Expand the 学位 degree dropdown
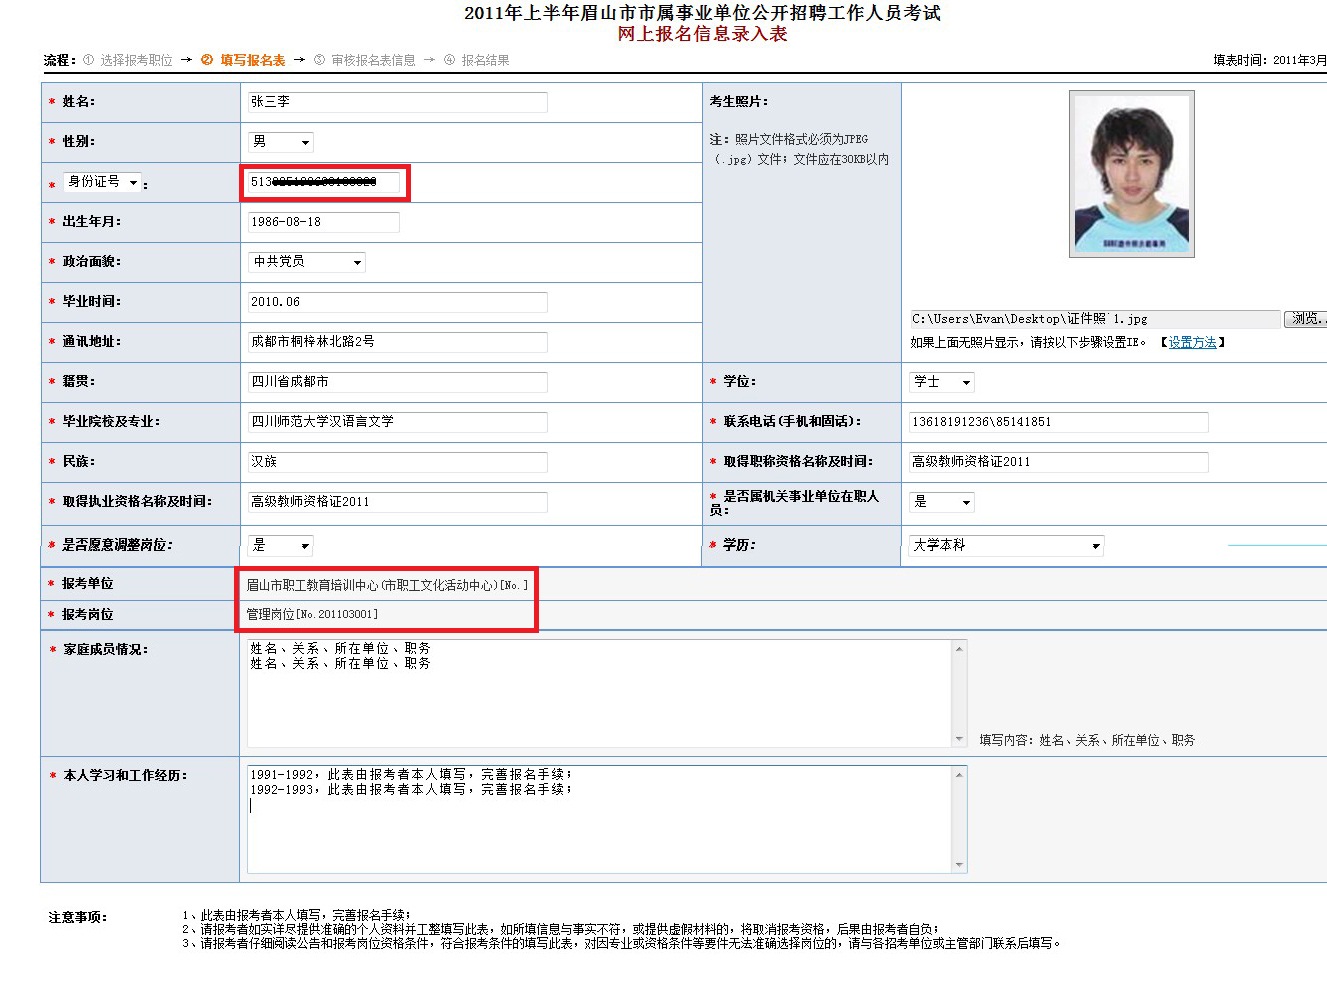 pos(942,382)
